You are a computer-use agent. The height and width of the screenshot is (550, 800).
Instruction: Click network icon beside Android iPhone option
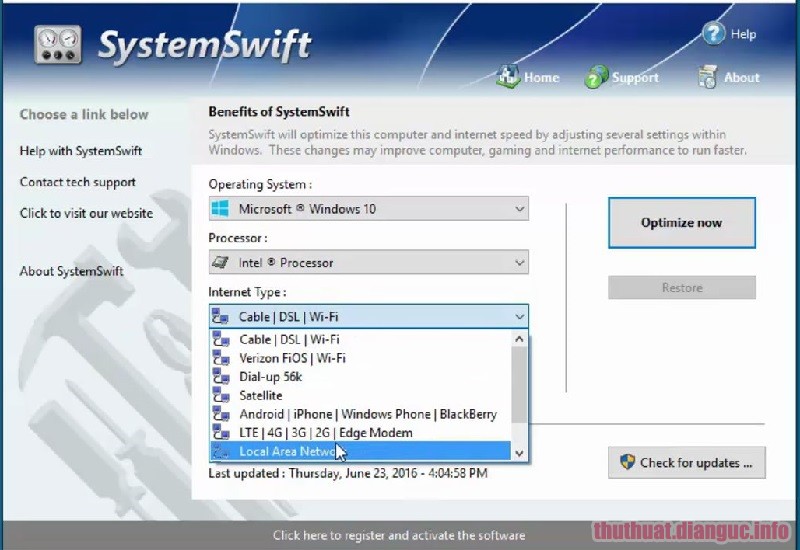click(x=221, y=414)
